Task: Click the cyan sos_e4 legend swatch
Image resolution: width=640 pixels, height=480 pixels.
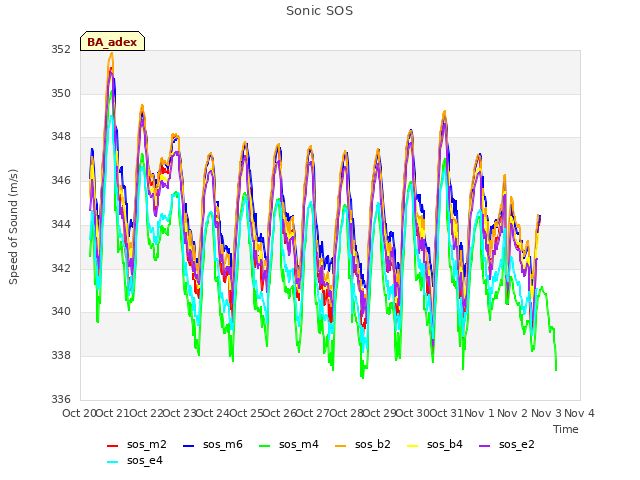Action: pos(112,462)
